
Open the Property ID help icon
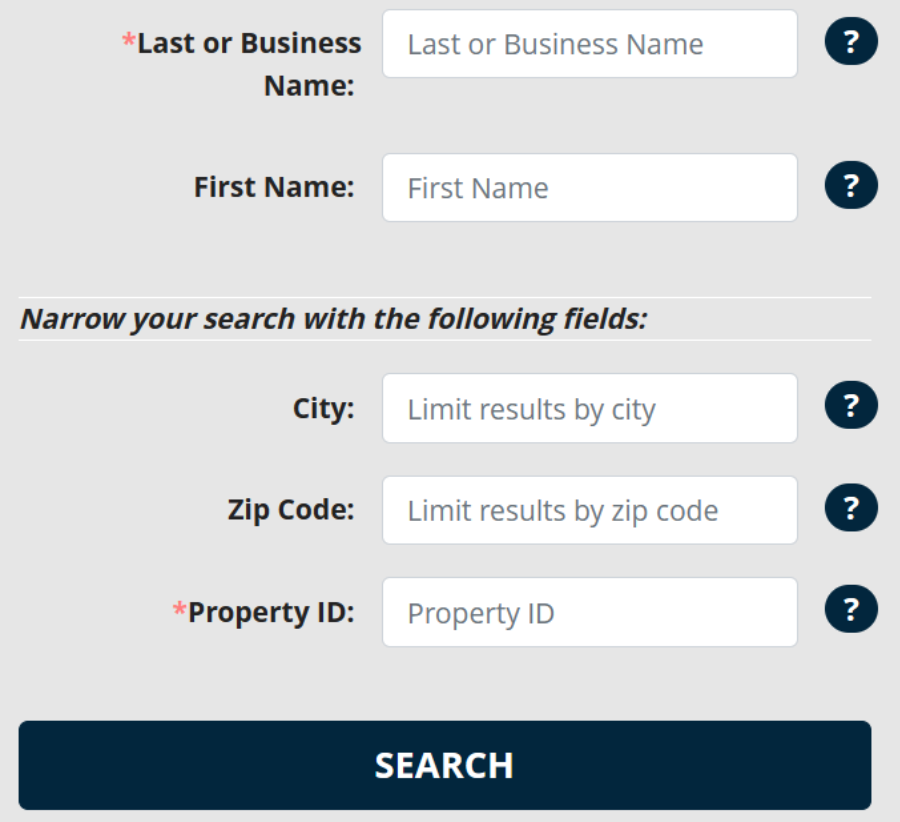coord(851,611)
